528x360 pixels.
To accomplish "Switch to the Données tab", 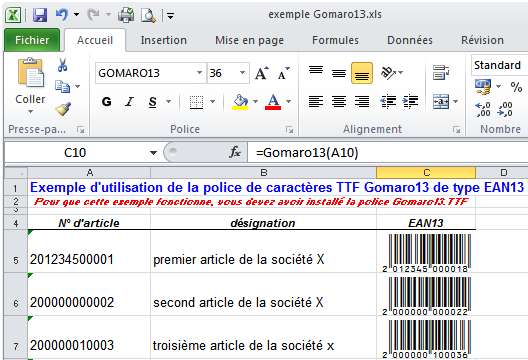I will point(410,40).
